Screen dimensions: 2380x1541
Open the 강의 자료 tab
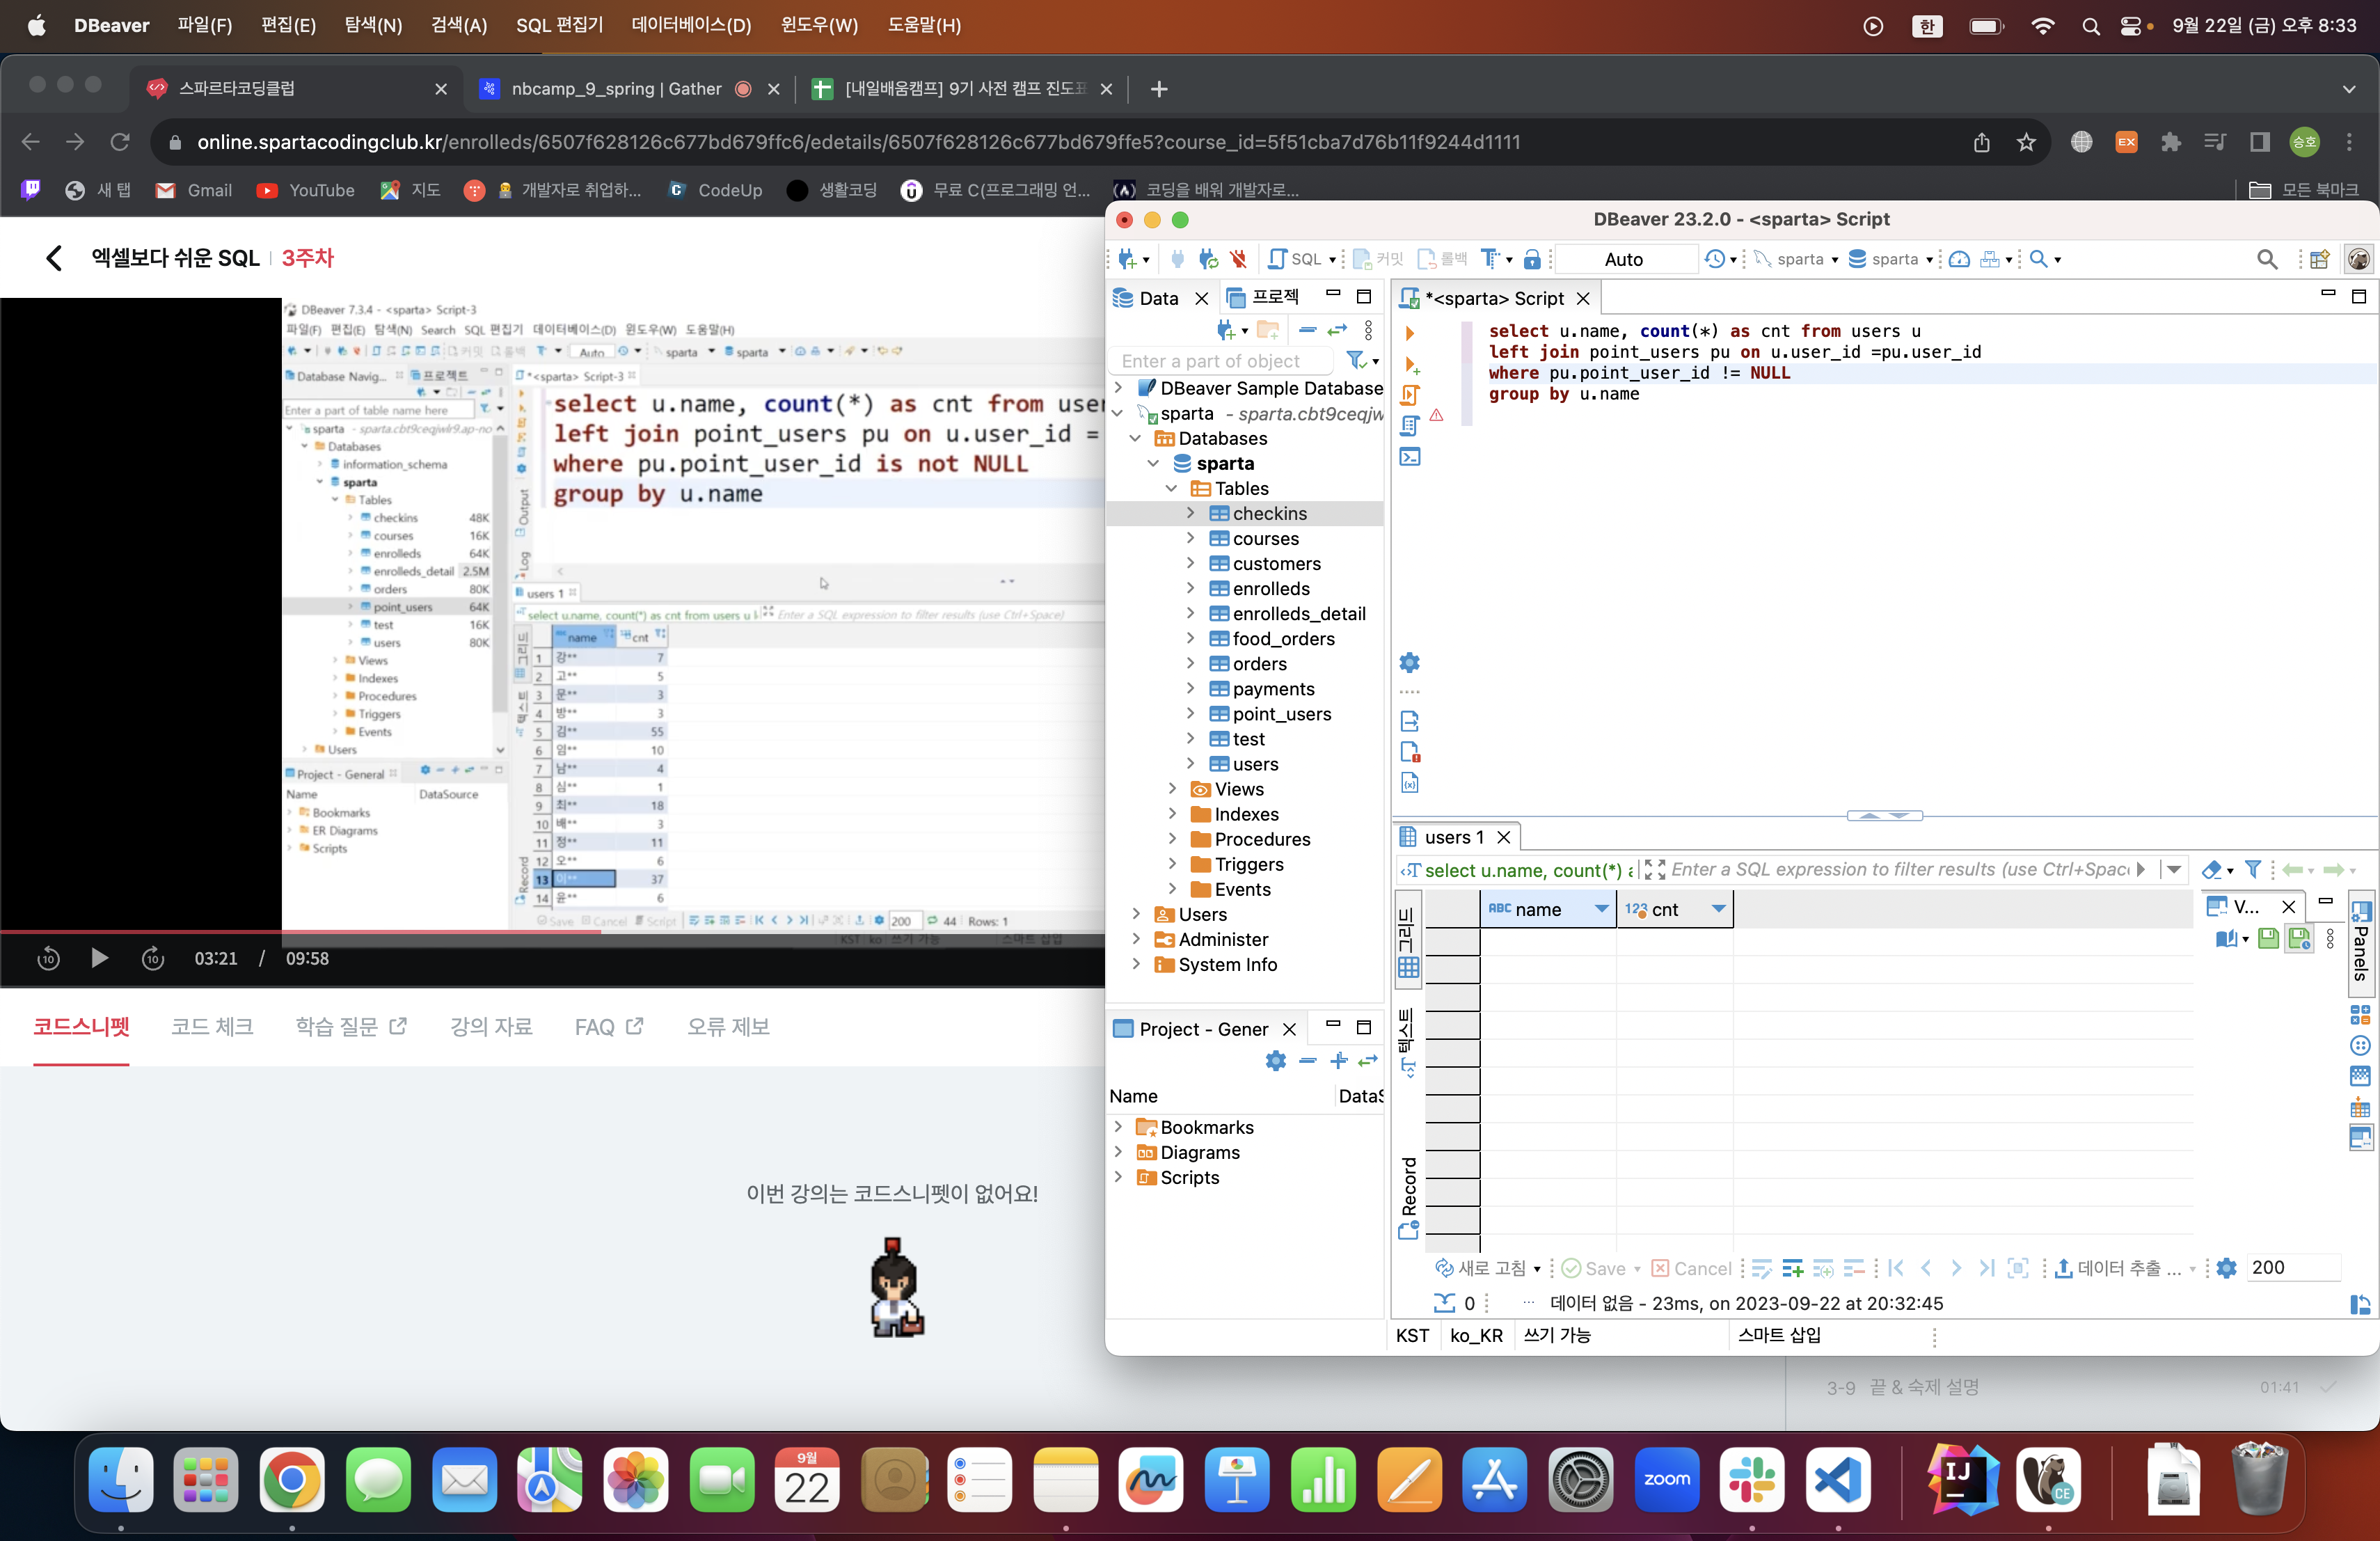(491, 1027)
